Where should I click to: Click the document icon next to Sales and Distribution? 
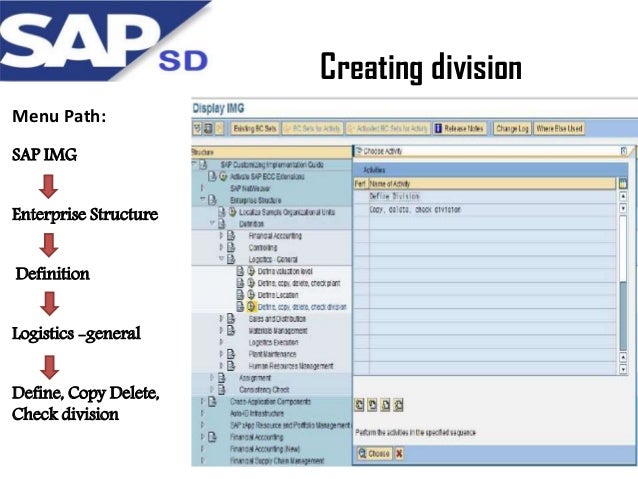click(231, 318)
